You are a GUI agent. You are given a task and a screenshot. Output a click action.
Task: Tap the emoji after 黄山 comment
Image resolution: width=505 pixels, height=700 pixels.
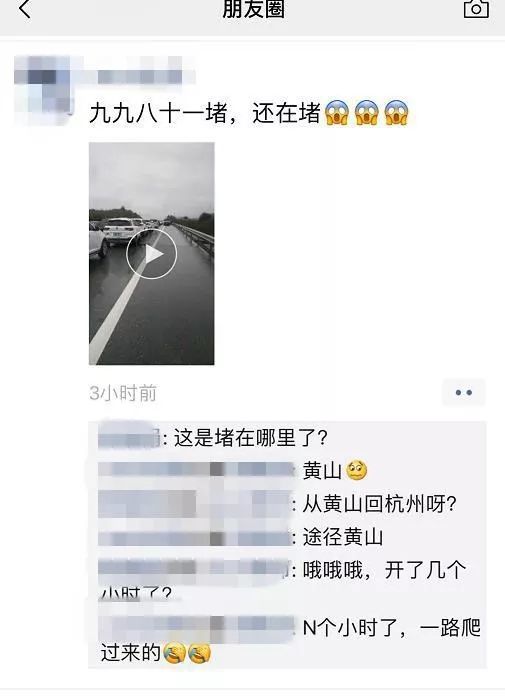pos(356,471)
